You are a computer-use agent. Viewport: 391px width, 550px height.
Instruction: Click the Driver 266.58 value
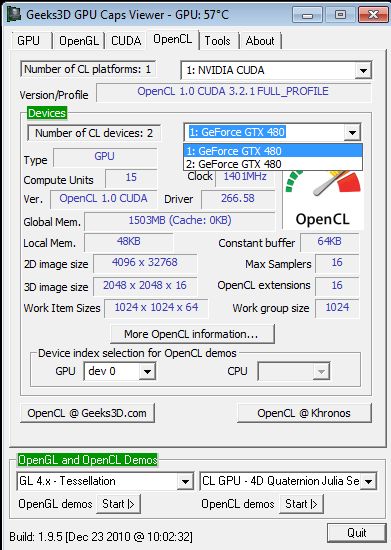pyautogui.click(x=238, y=199)
